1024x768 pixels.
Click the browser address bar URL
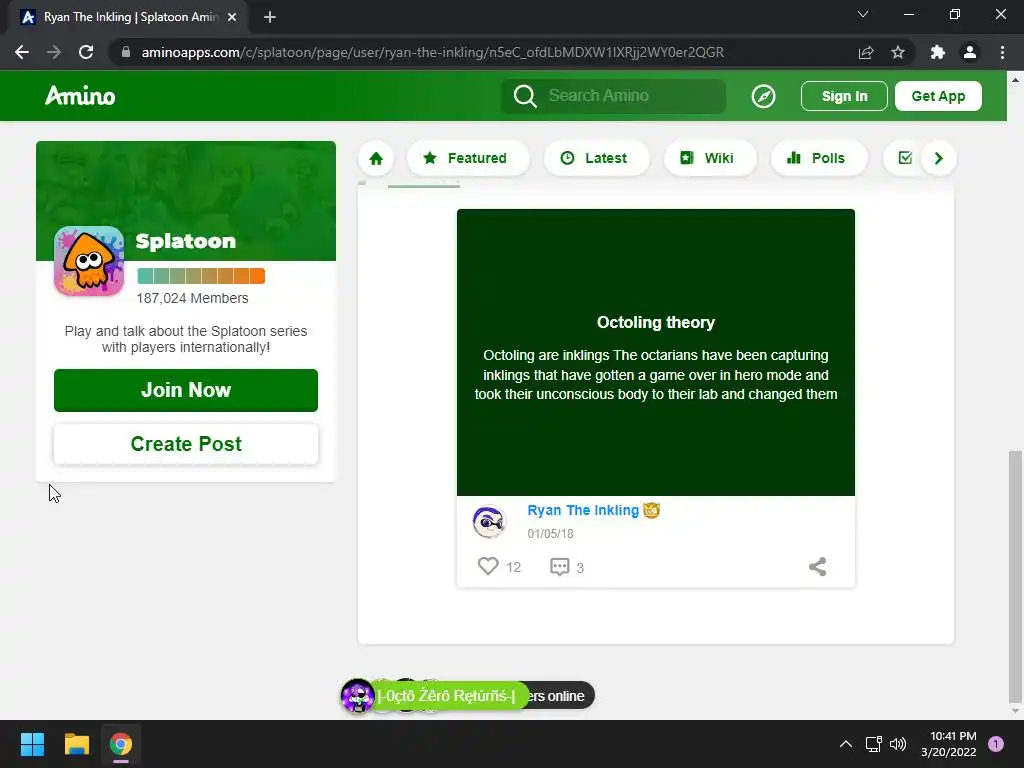[432, 52]
